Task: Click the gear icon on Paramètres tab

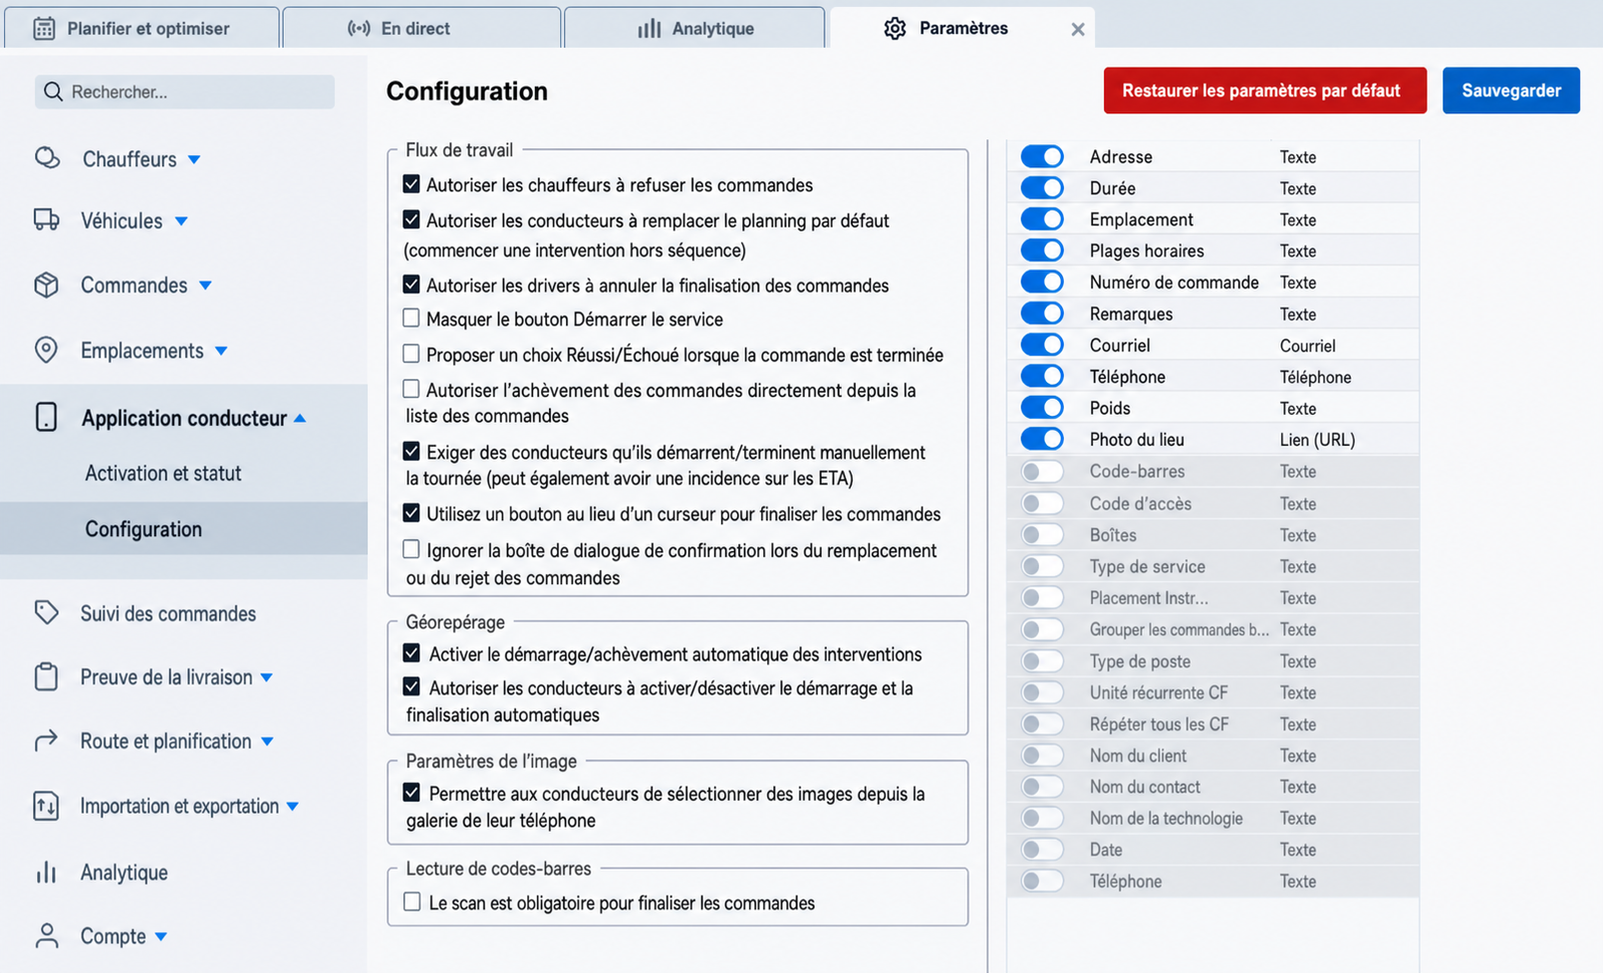Action: click(x=895, y=28)
